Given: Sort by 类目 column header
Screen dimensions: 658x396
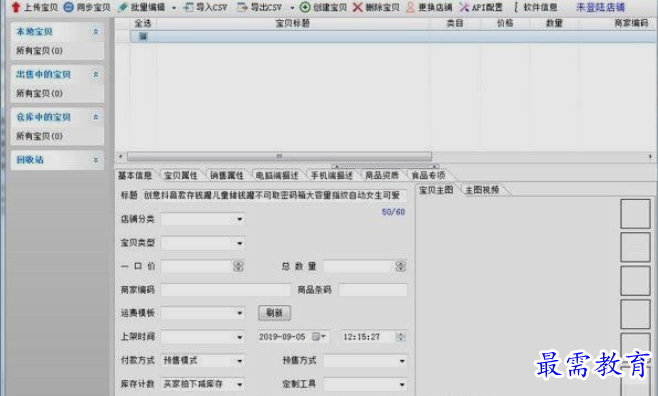Looking at the screenshot, I should click(x=455, y=23).
